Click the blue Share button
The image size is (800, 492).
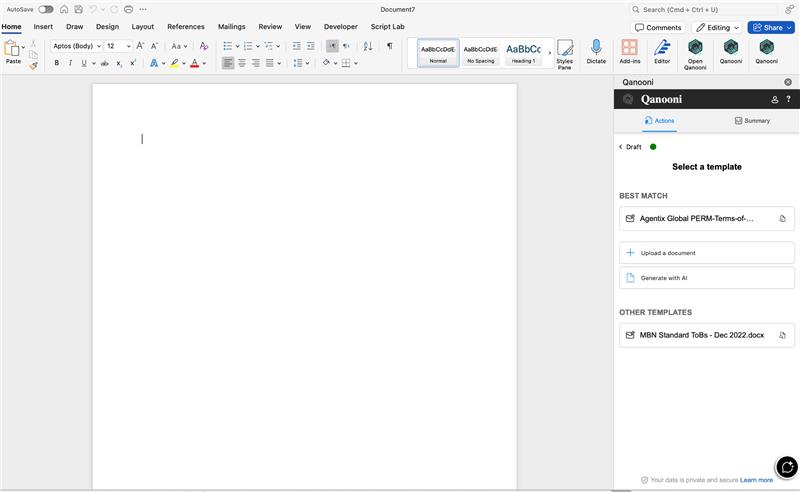(771, 28)
